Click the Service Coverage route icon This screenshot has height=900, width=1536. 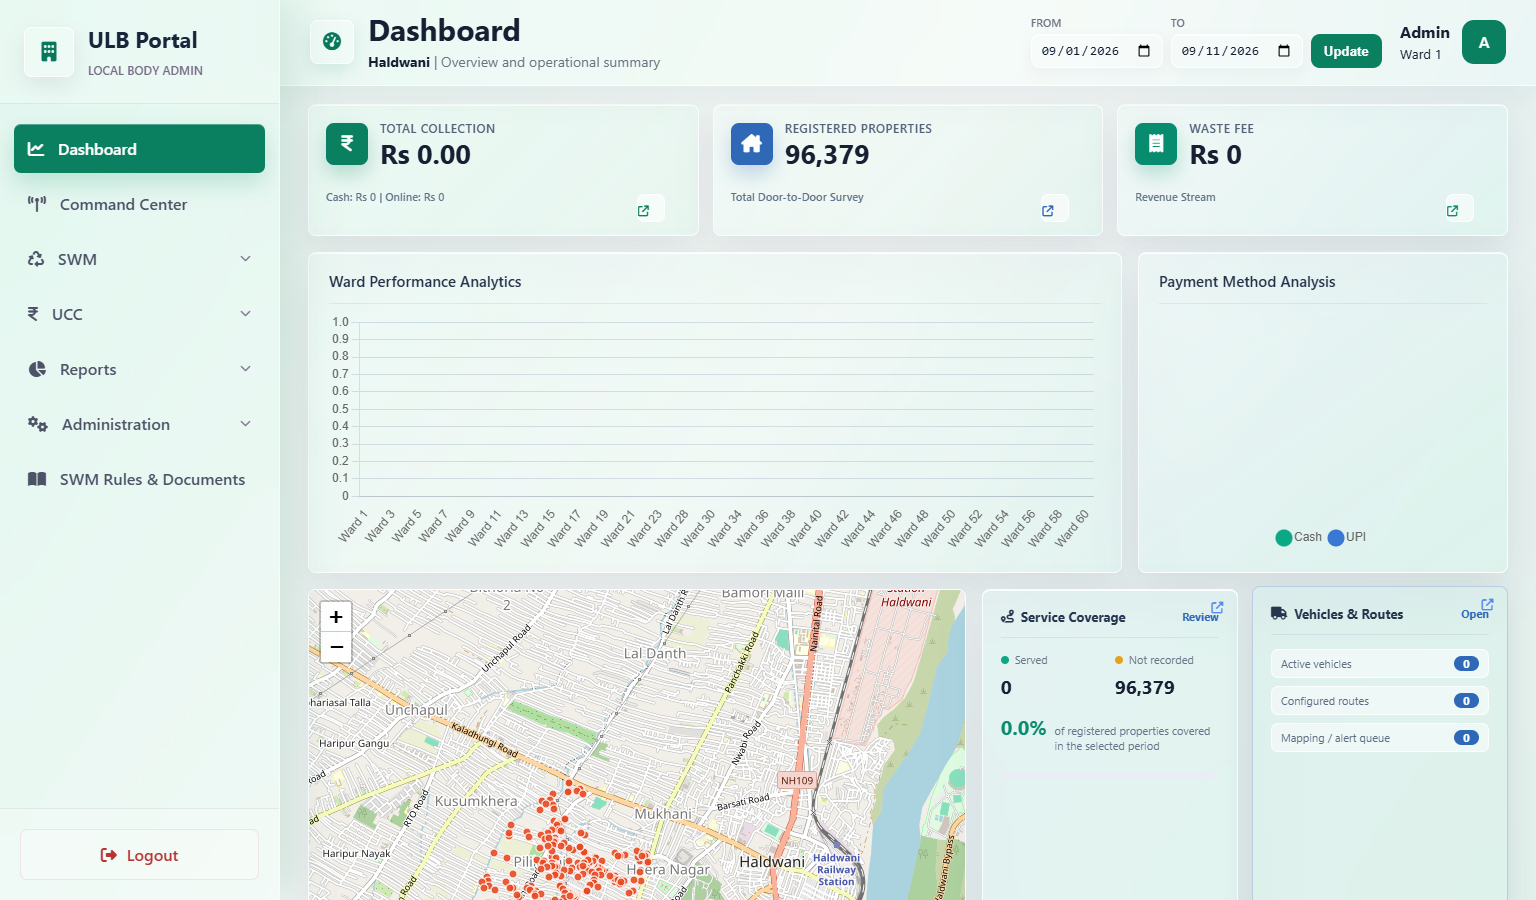pos(1007,617)
